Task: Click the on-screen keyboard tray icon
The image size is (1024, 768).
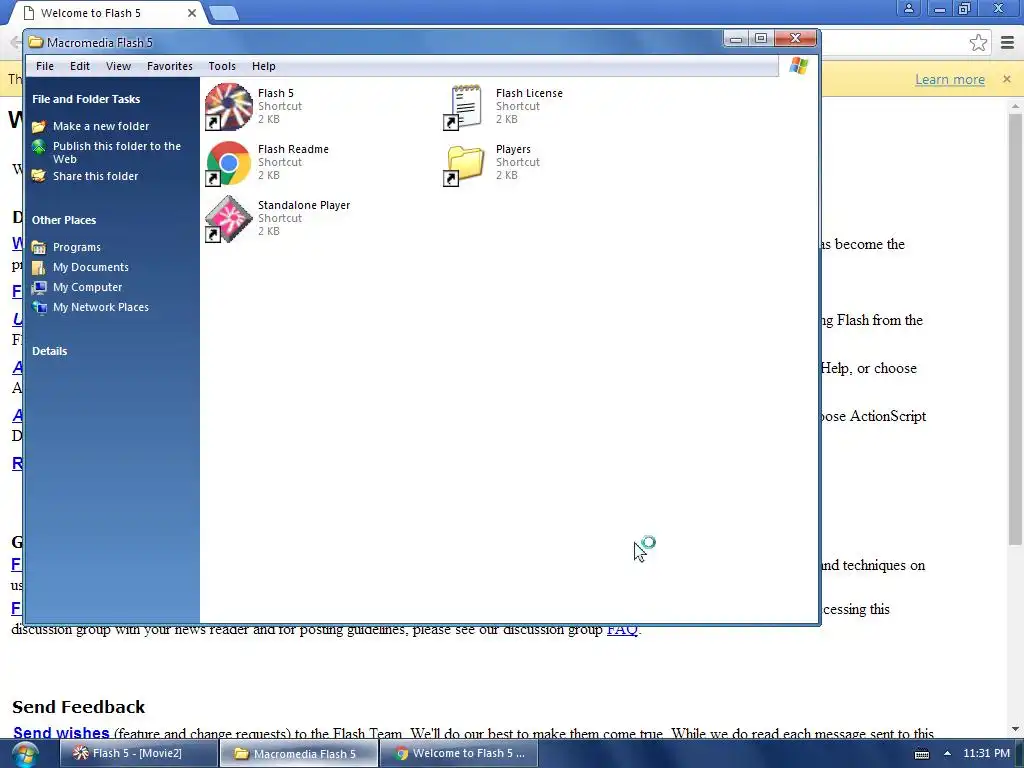Action: (x=921, y=754)
